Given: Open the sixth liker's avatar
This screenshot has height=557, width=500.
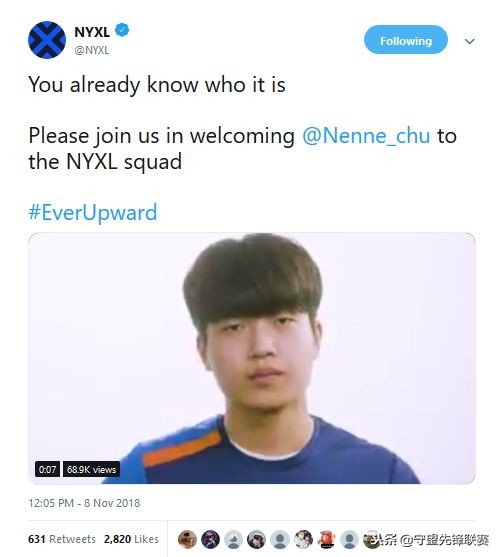Looking at the screenshot, I should [x=303, y=539].
